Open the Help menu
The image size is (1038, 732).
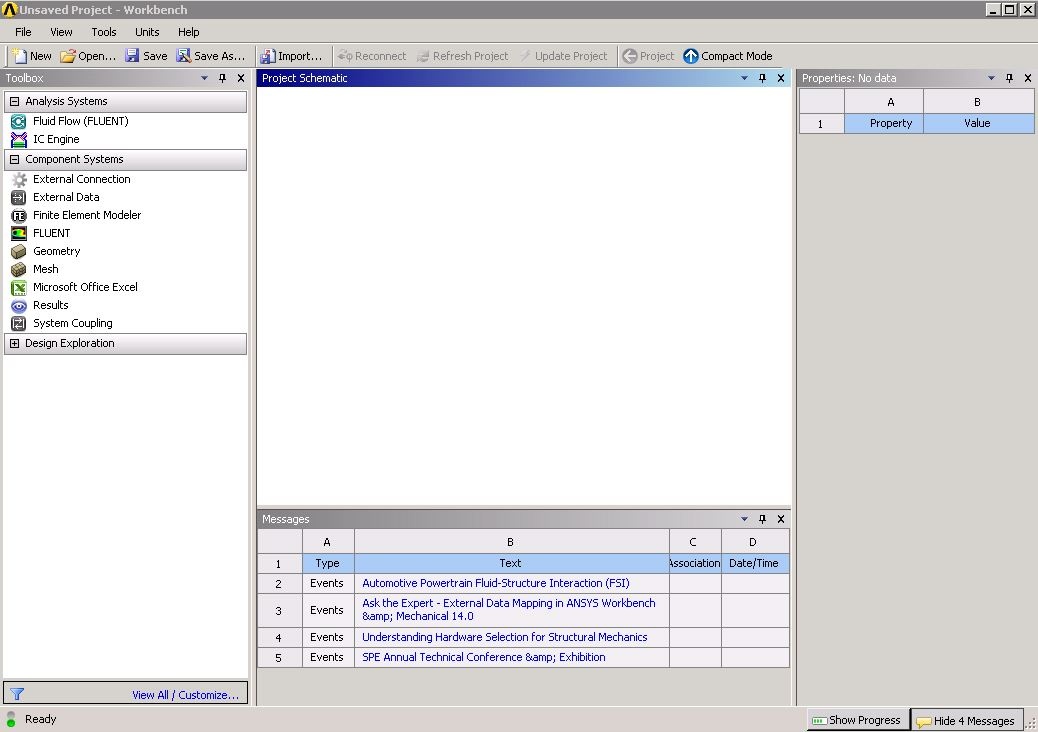point(188,32)
